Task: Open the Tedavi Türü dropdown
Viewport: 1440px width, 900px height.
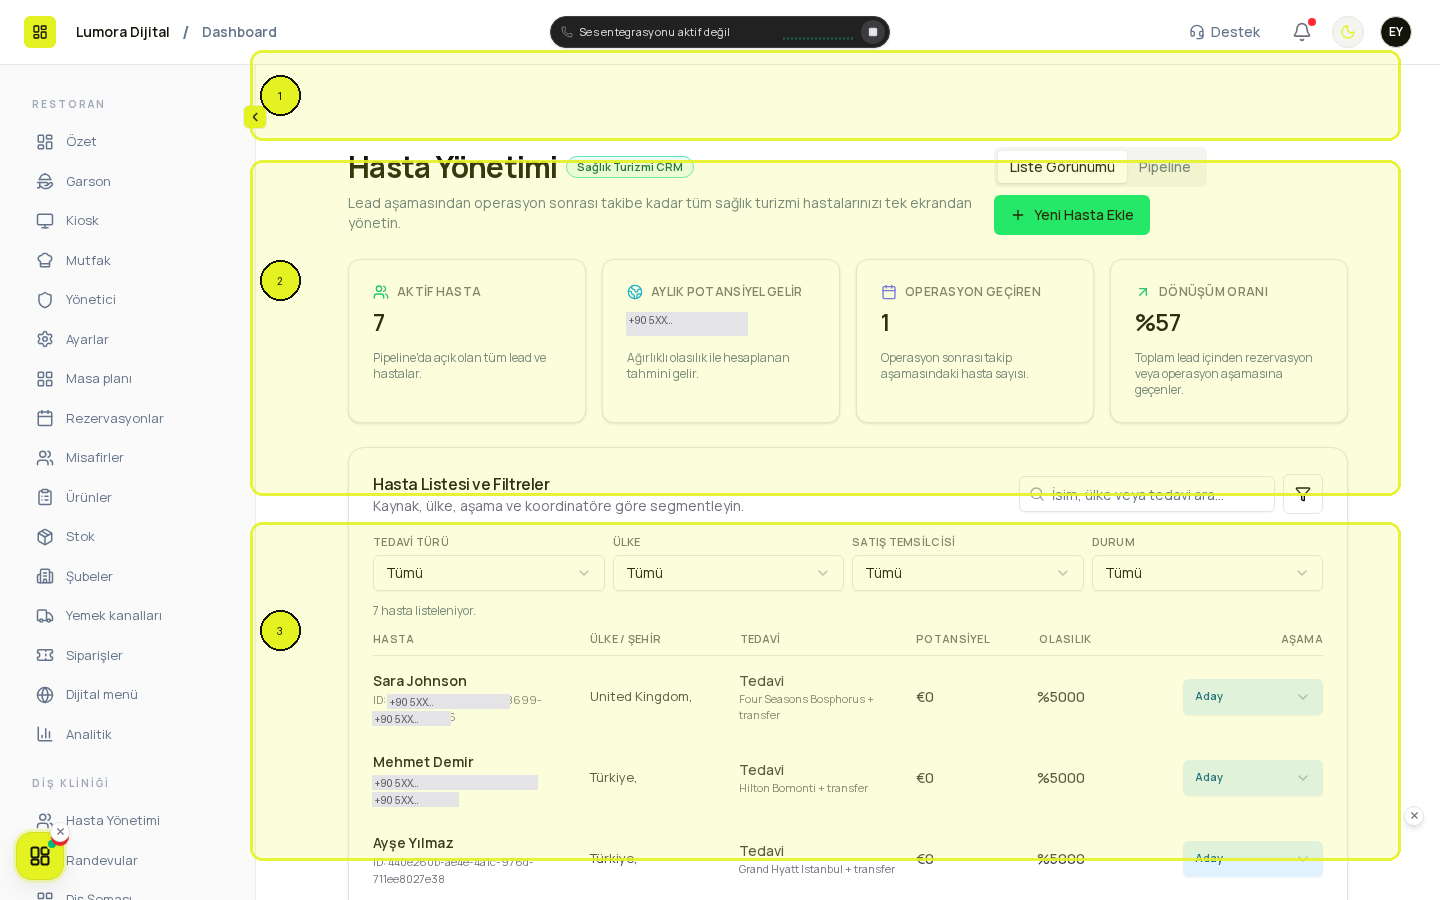Action: coord(489,573)
